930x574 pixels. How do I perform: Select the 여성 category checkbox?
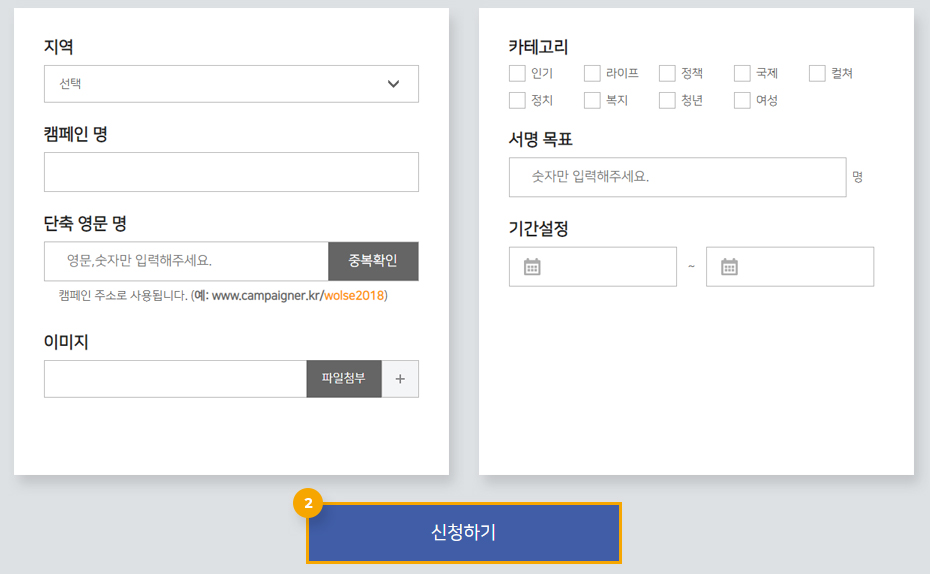742,100
